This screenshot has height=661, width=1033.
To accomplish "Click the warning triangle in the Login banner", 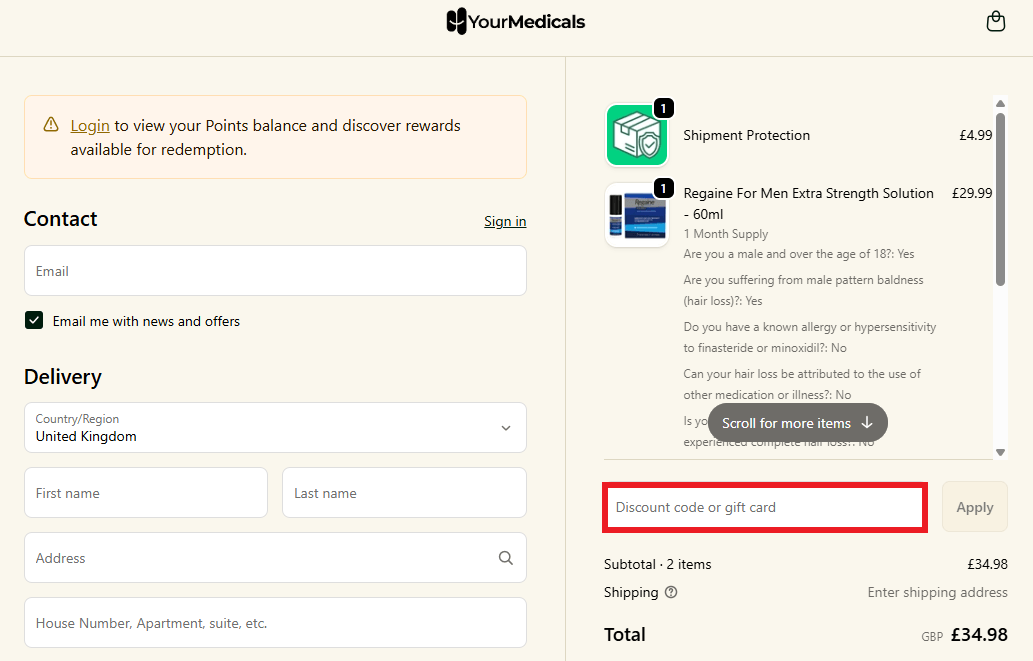I will [50, 124].
